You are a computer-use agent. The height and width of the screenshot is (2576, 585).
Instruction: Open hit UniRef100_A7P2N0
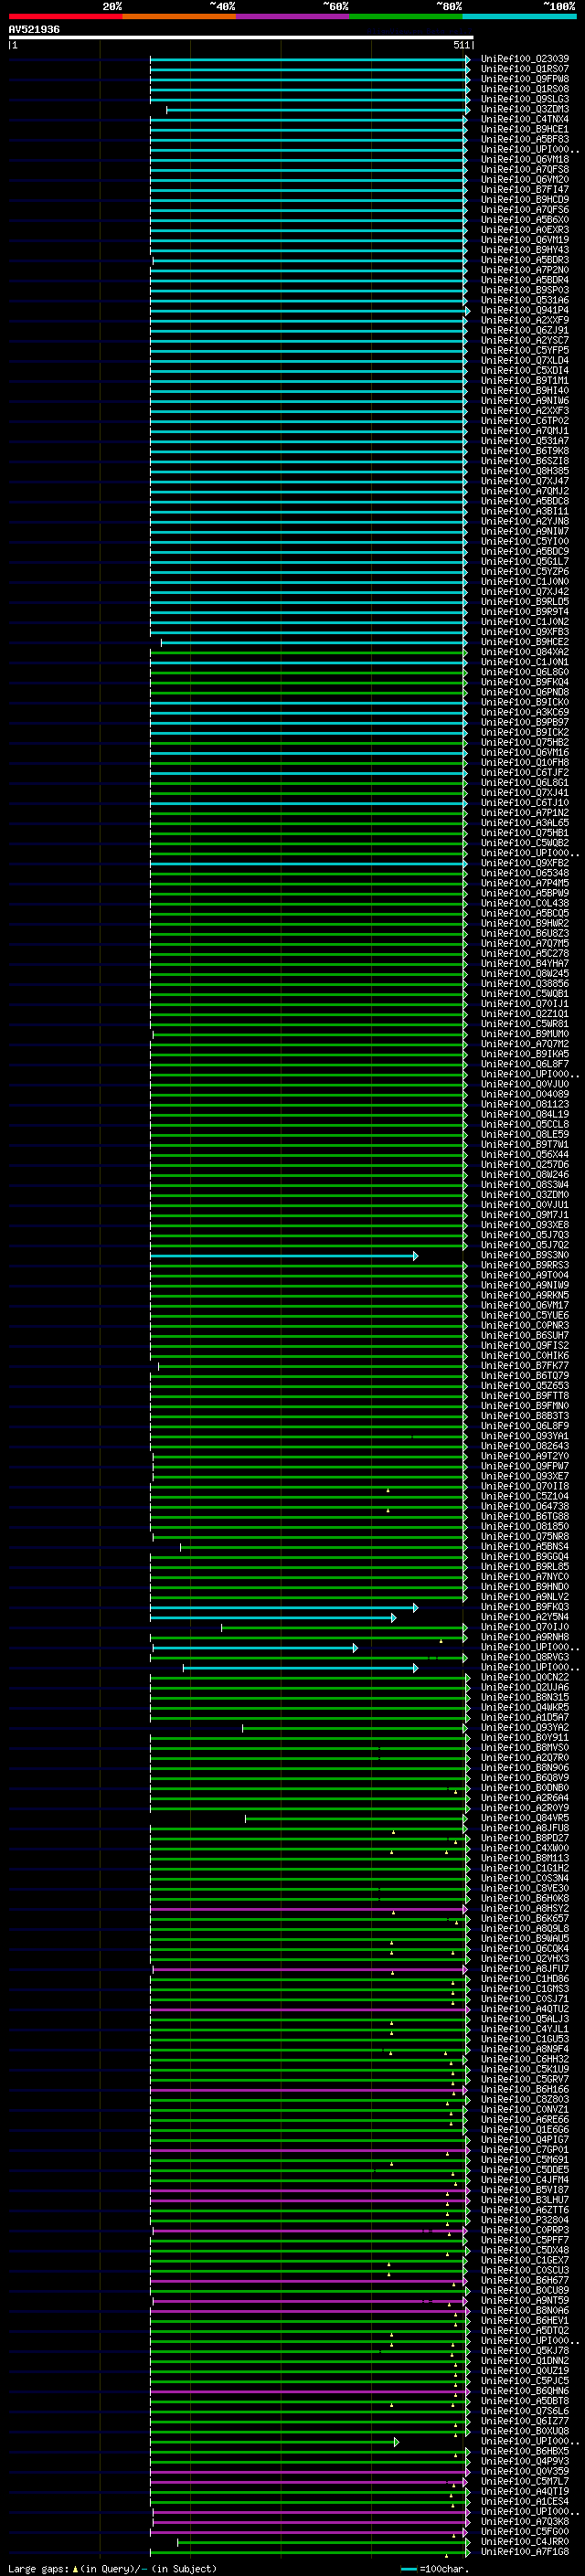click(x=525, y=270)
